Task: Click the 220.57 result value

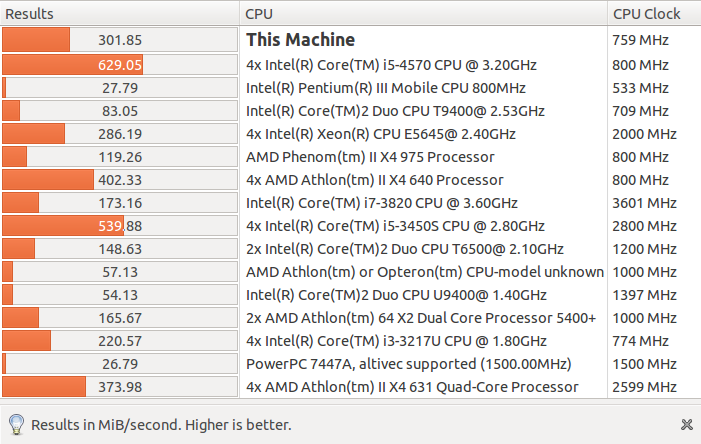Action: [x=120, y=341]
